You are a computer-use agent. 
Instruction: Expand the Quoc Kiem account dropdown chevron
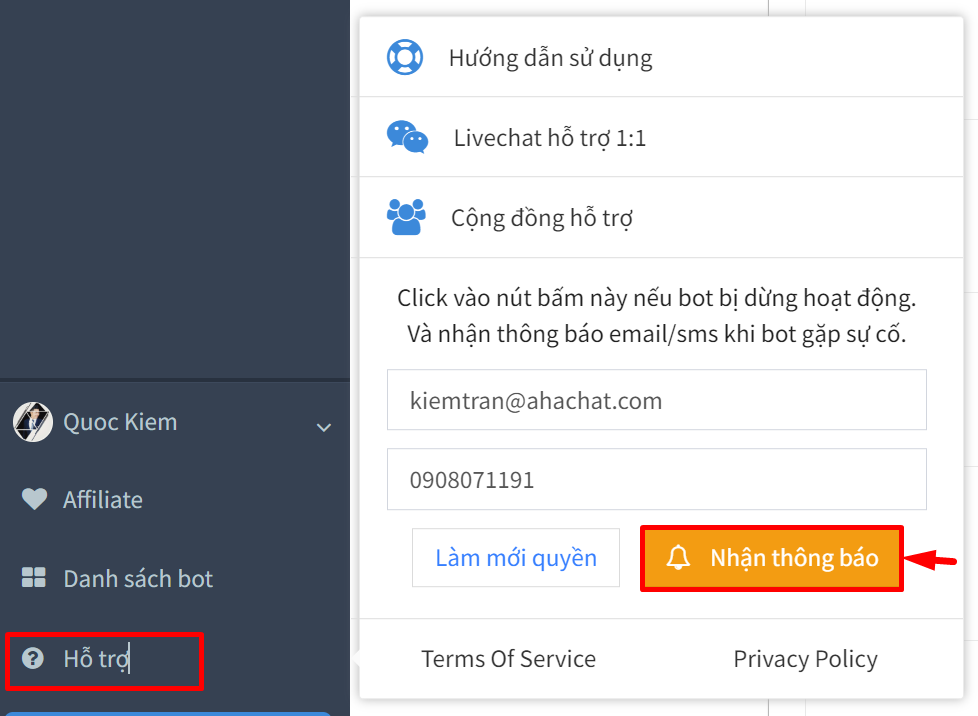(324, 427)
